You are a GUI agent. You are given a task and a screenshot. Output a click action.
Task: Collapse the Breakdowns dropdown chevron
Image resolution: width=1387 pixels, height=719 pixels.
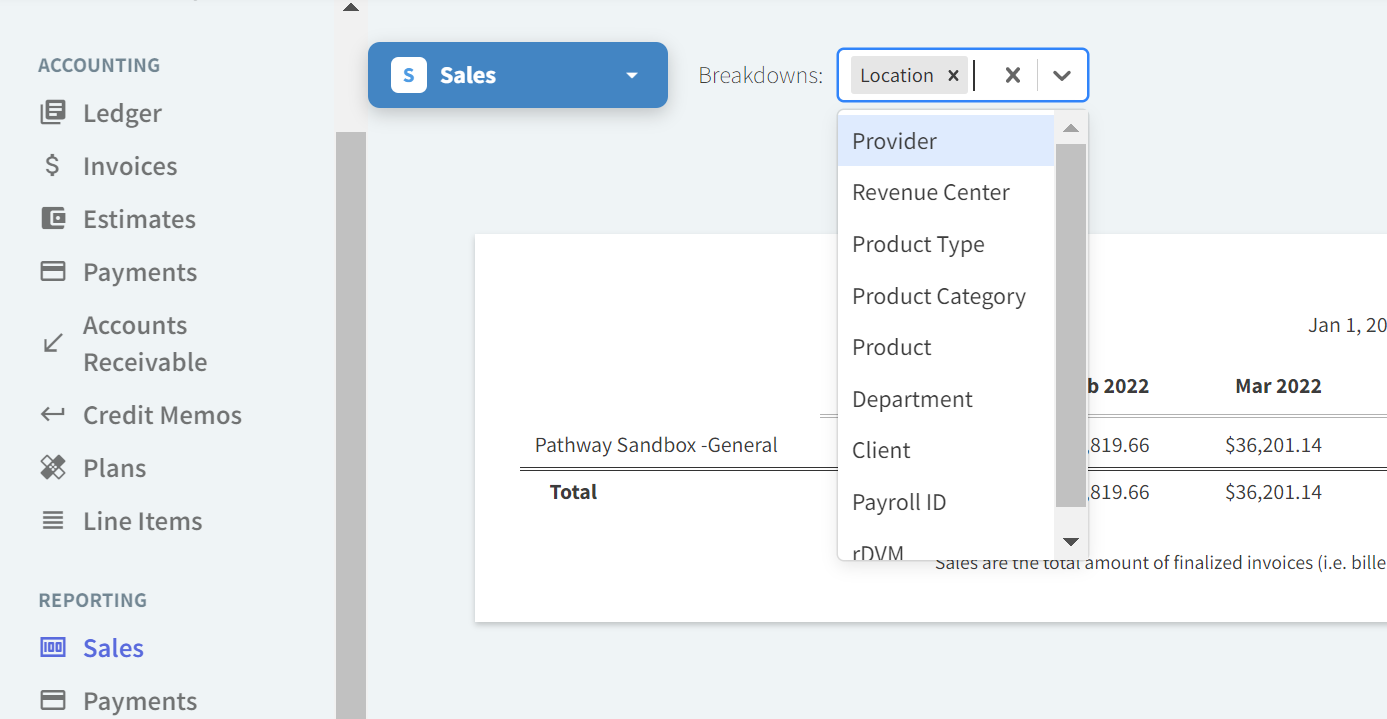(x=1062, y=76)
